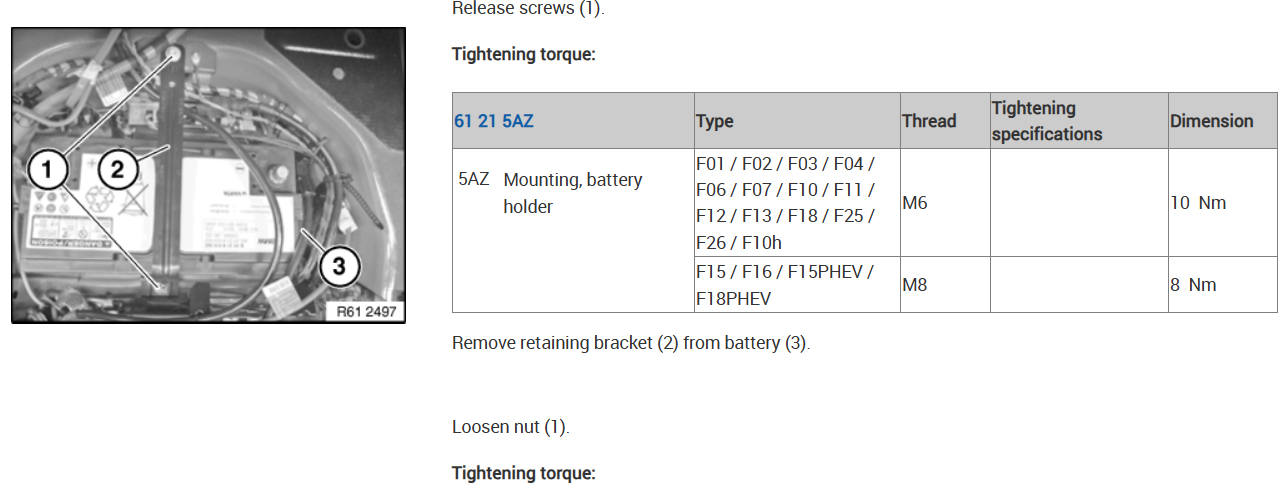Image resolution: width=1287 pixels, height=495 pixels.
Task: Click the Loosen nut (1) instruction text
Action: coord(511,427)
